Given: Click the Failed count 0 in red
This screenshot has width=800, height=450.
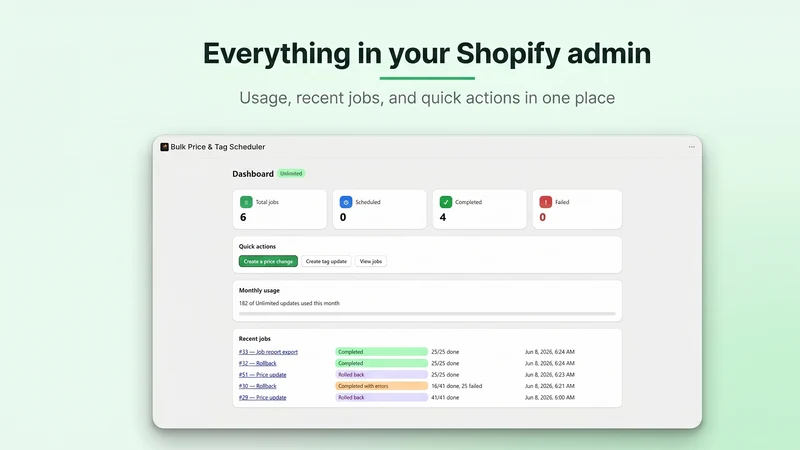Looking at the screenshot, I should tap(542, 217).
